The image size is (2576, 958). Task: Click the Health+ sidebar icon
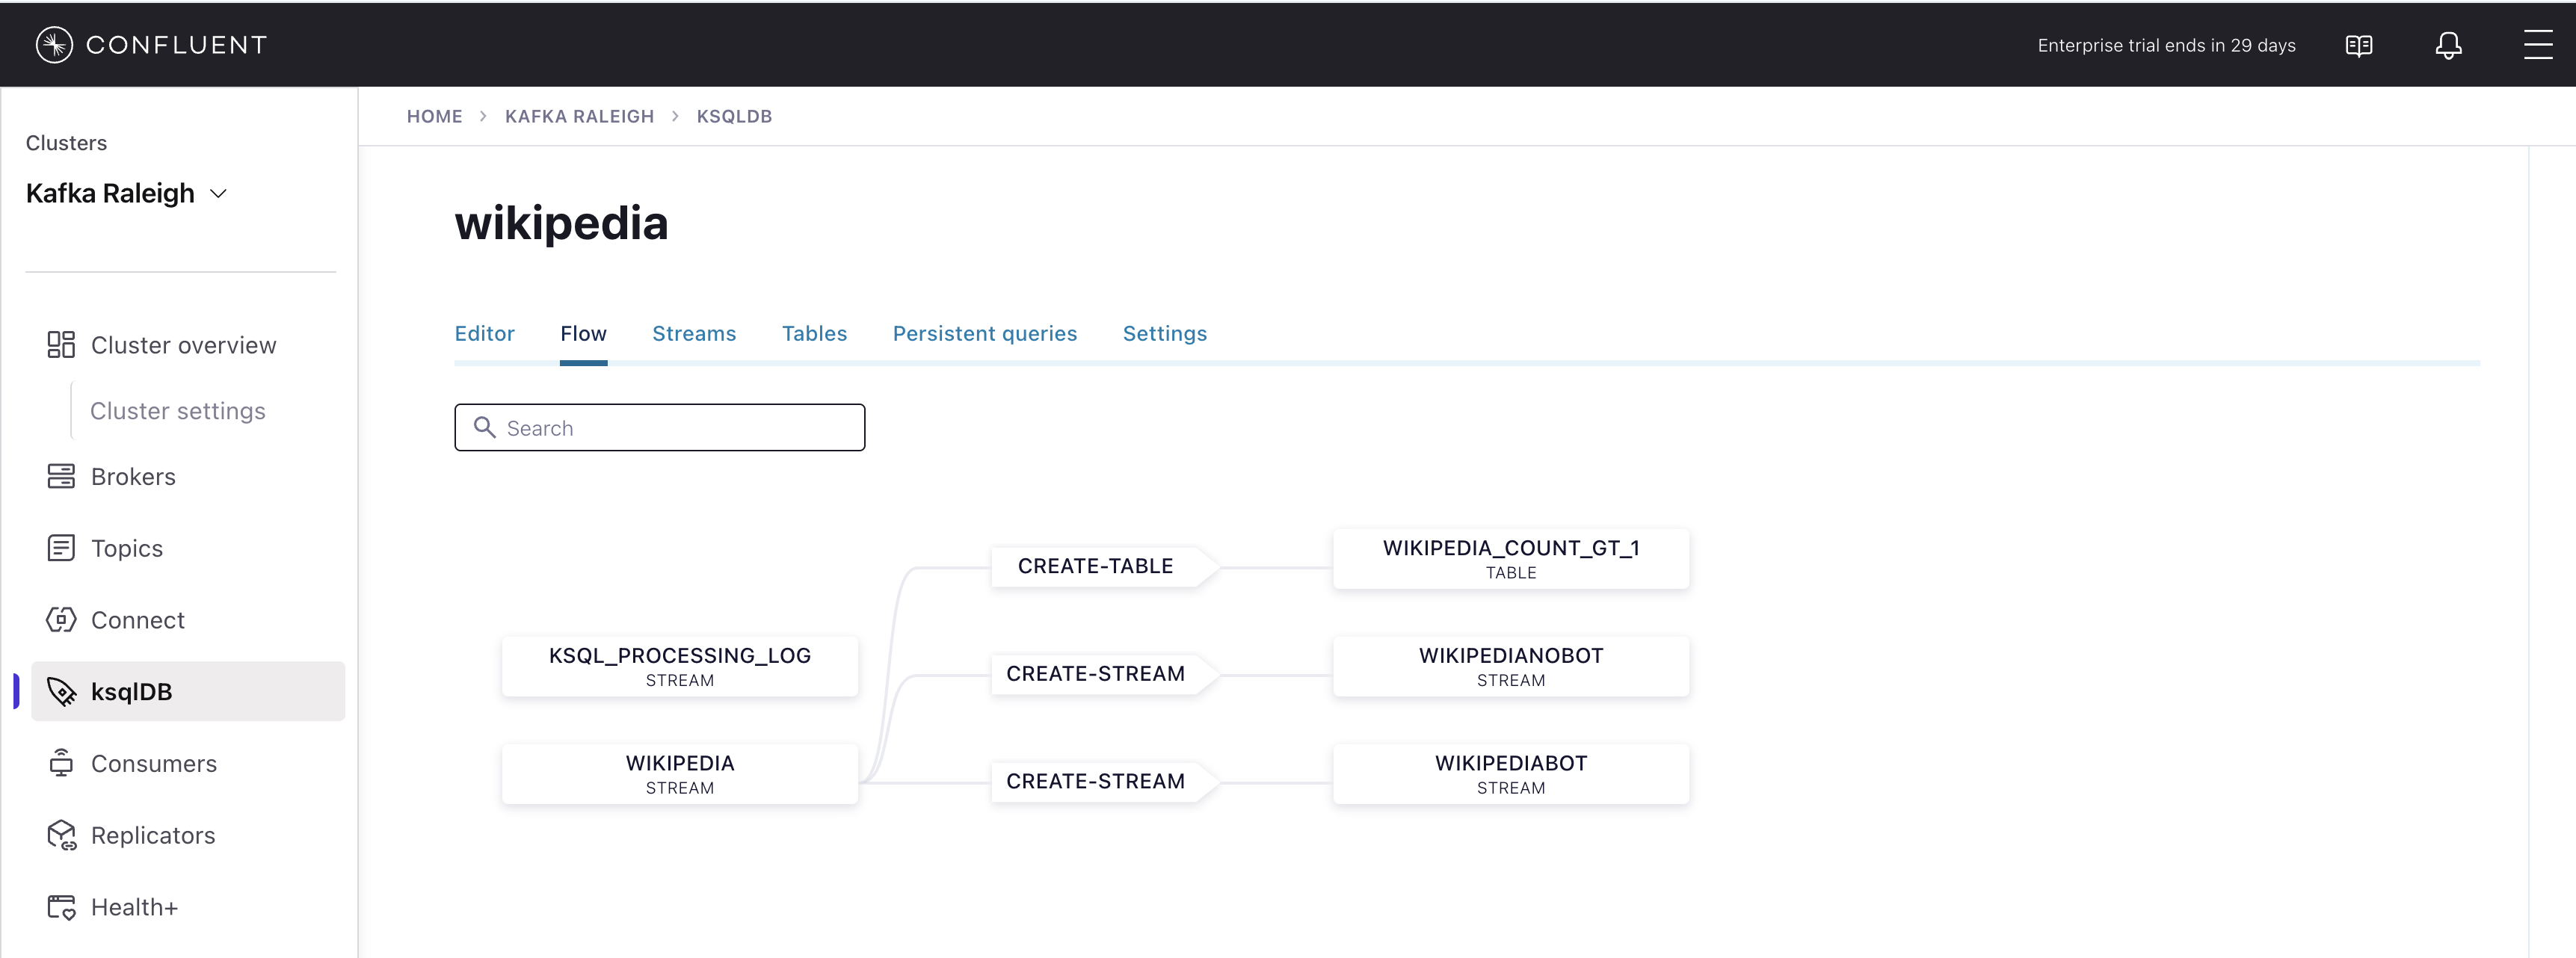click(61, 907)
